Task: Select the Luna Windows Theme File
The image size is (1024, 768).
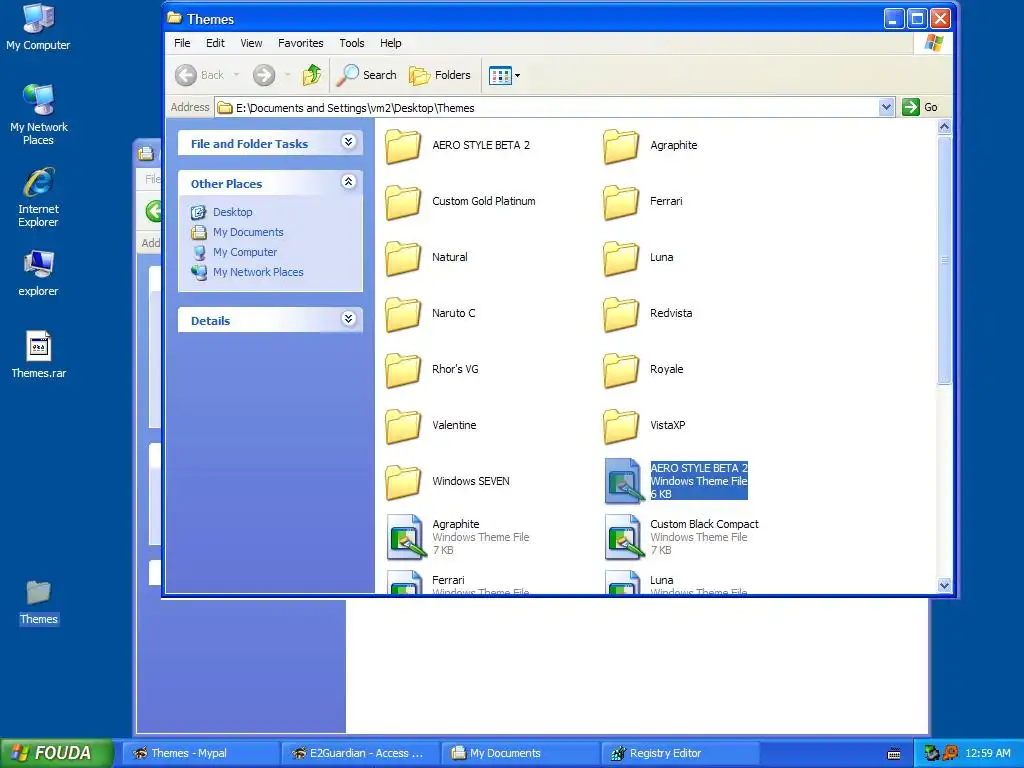Action: pyautogui.click(x=675, y=583)
